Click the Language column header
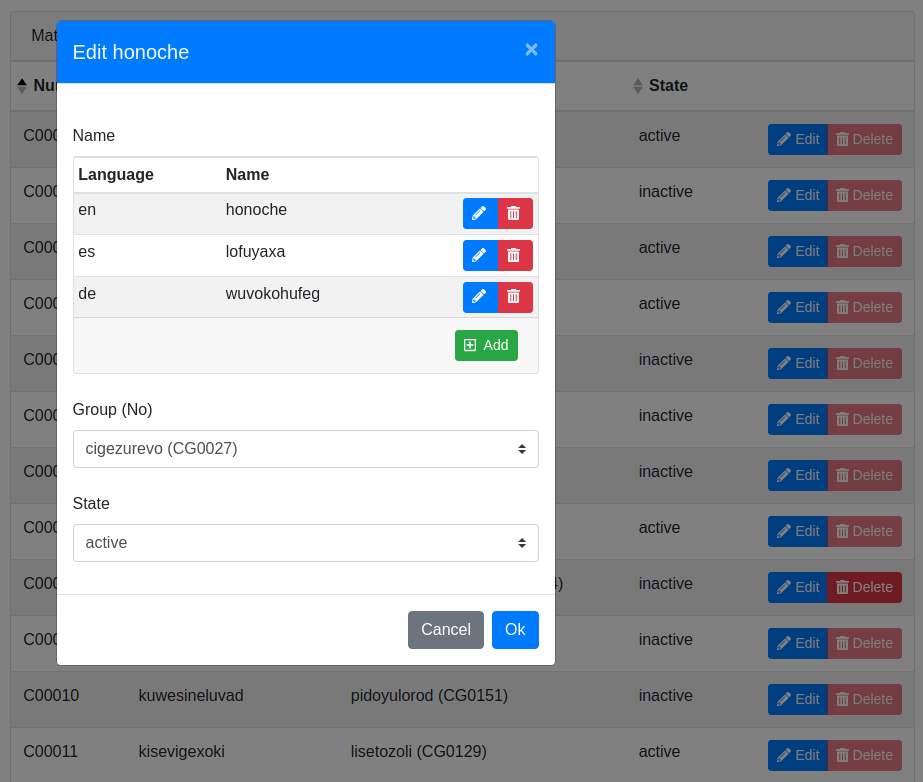The height and width of the screenshot is (782, 923). pos(116,175)
